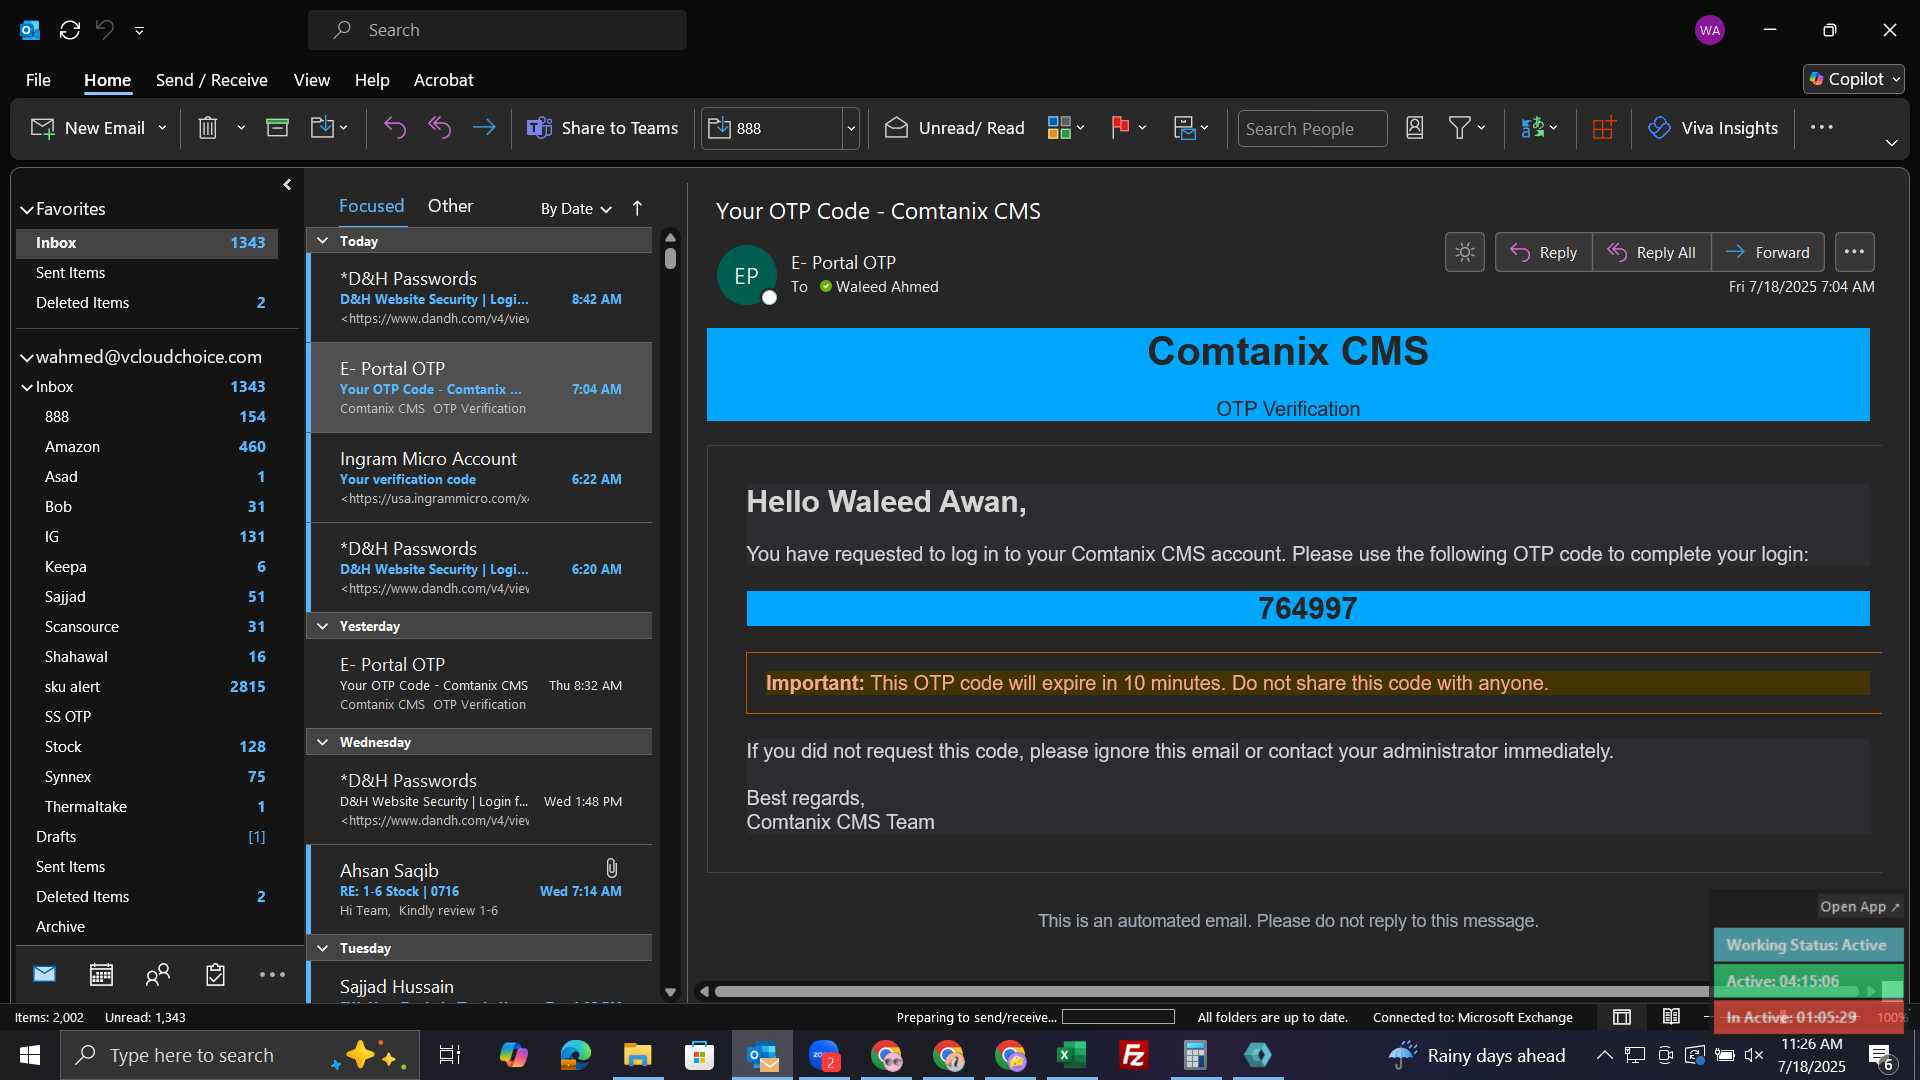This screenshot has width=1920, height=1080.
Task: Collapse the folder pane arrow
Action: point(287,184)
